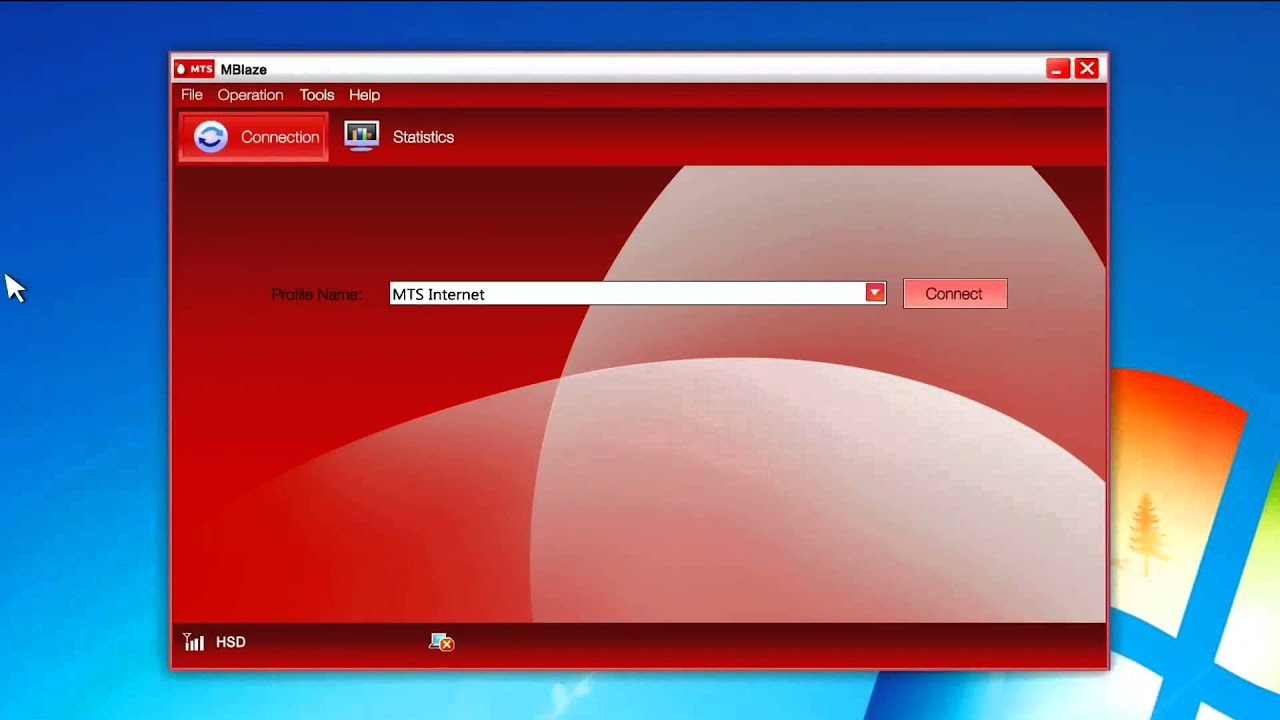Minimize the MBlaze window
Viewport: 1280px width, 720px height.
click(x=1058, y=68)
